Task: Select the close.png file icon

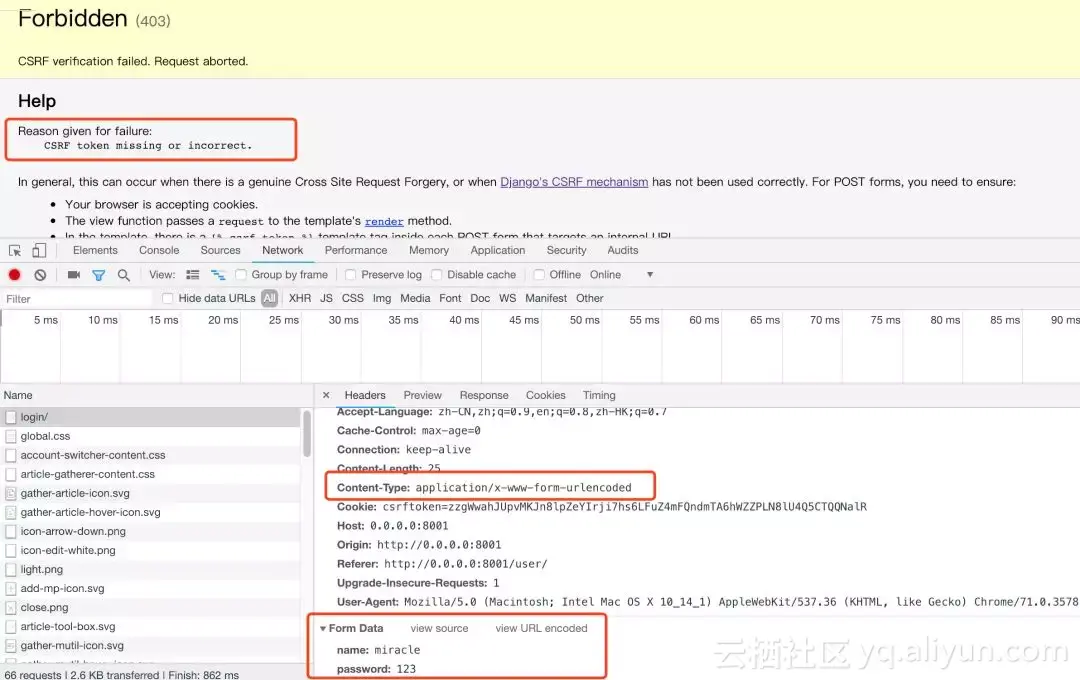Action: (10, 608)
